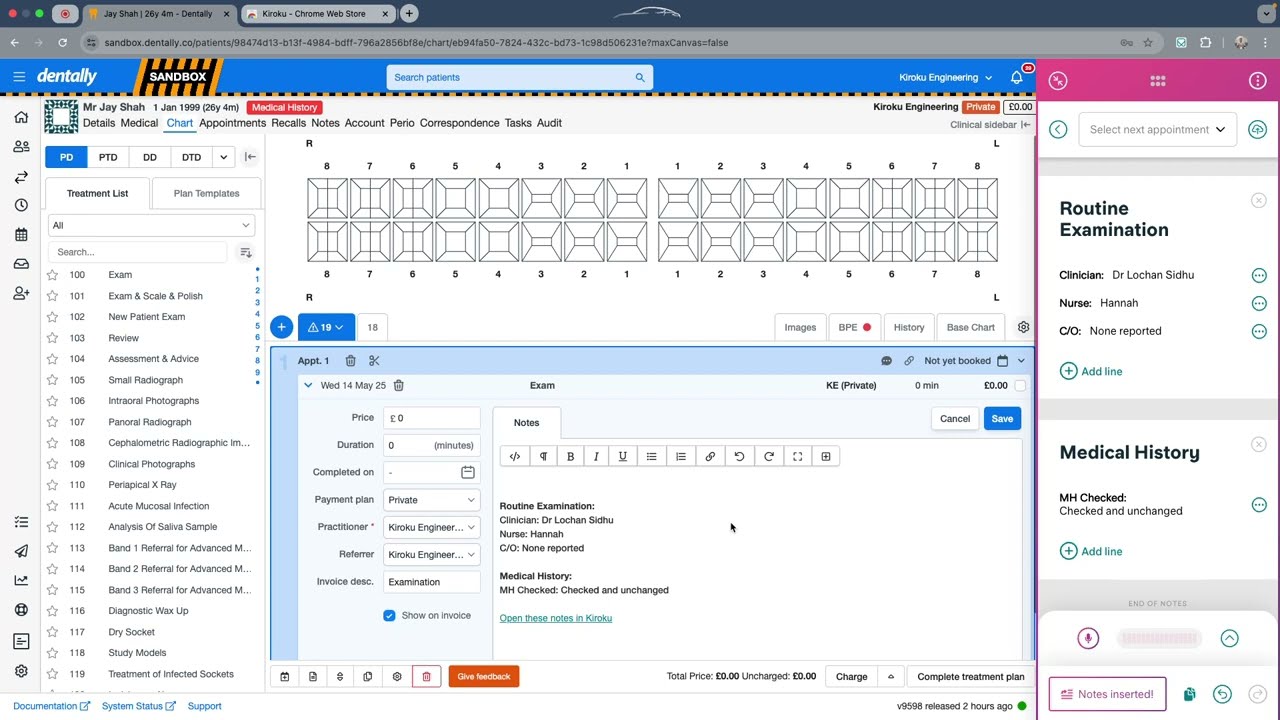Open the Calendar icon in sidebar
Screen dimensions: 1280x720
pyautogui.click(x=21, y=235)
